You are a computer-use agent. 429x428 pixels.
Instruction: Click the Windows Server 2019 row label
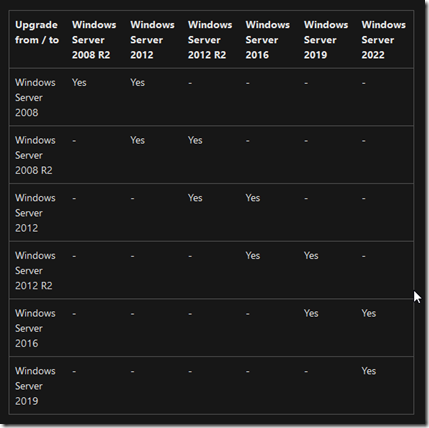(x=35, y=386)
